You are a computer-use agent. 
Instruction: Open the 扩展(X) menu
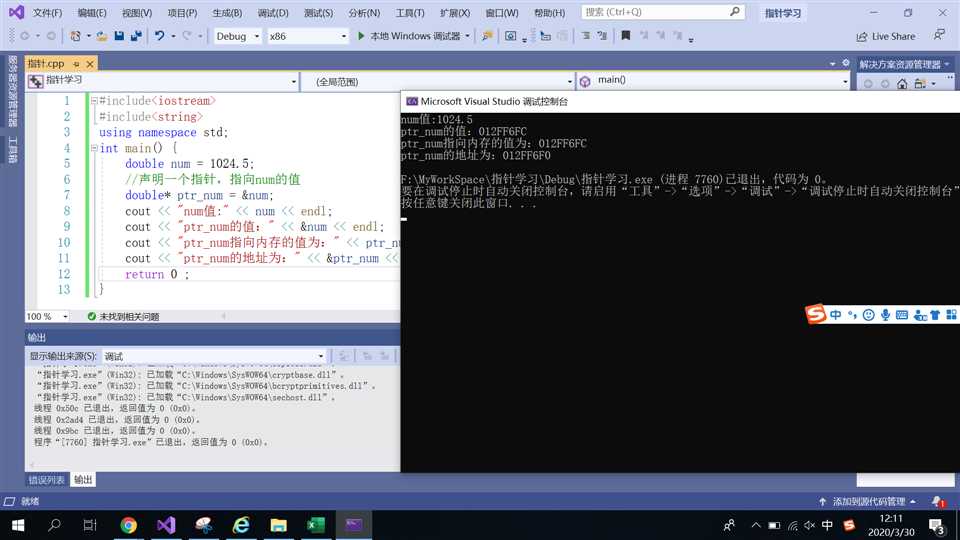[x=455, y=12]
